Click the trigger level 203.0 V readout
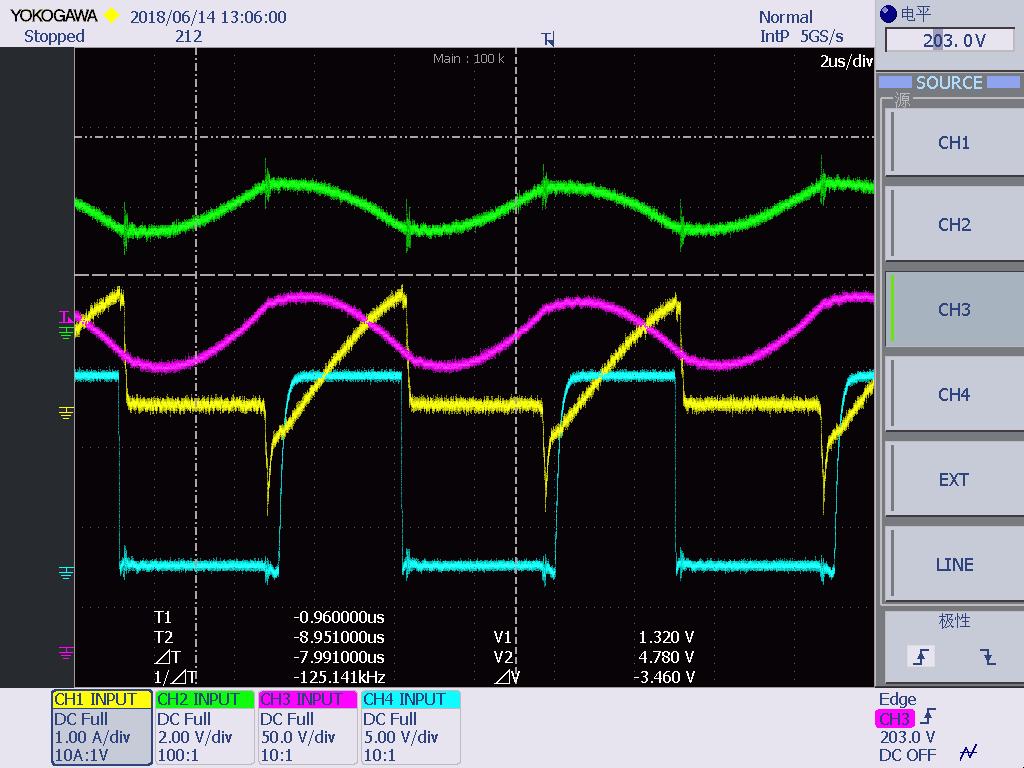This screenshot has width=1024, height=768. [907, 737]
